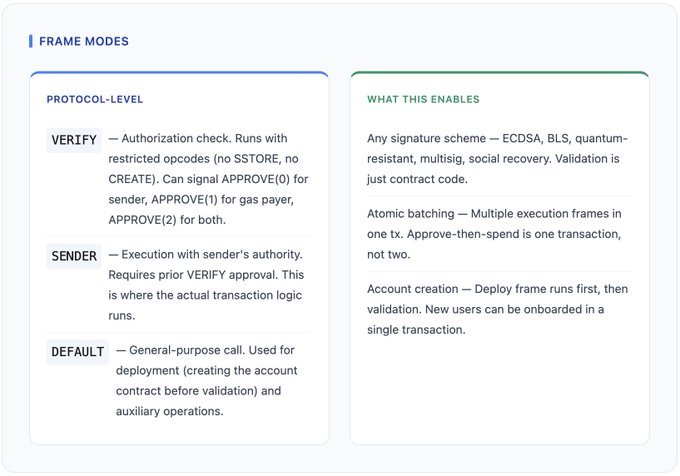Click the blue accent bar beside FRAME MODES

click(x=31, y=42)
